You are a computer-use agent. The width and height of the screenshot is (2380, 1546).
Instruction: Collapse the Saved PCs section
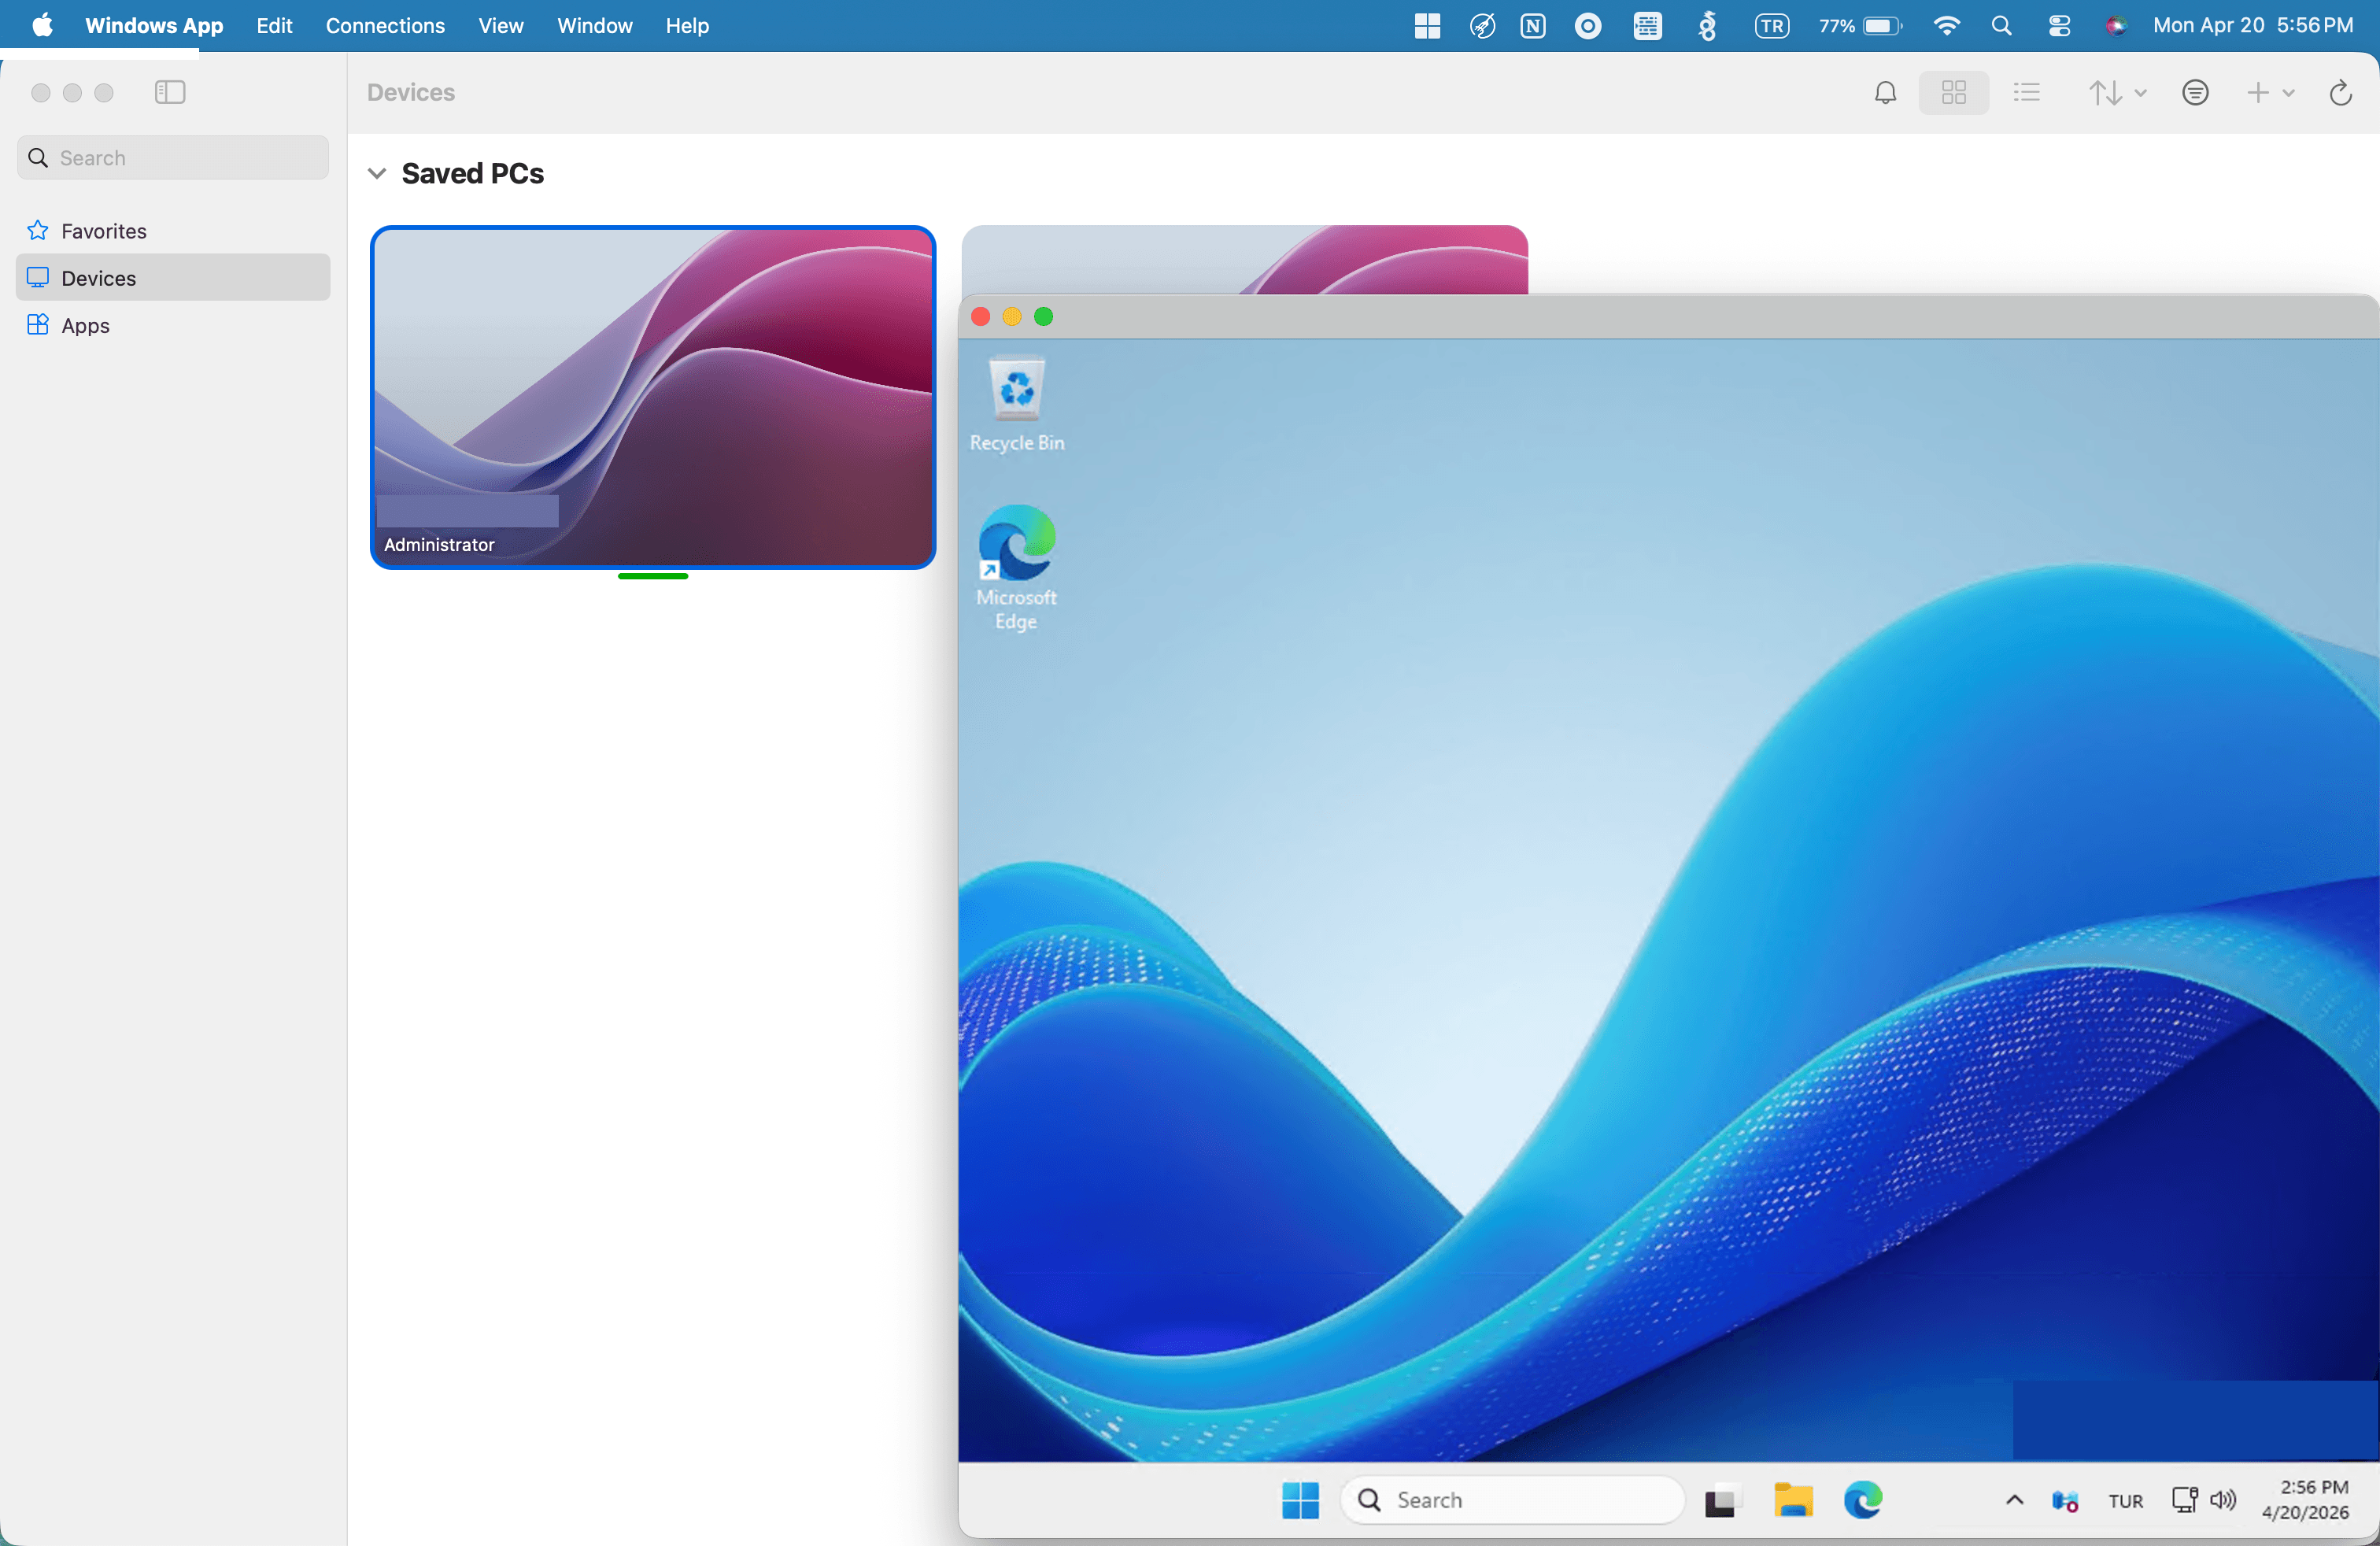(377, 173)
